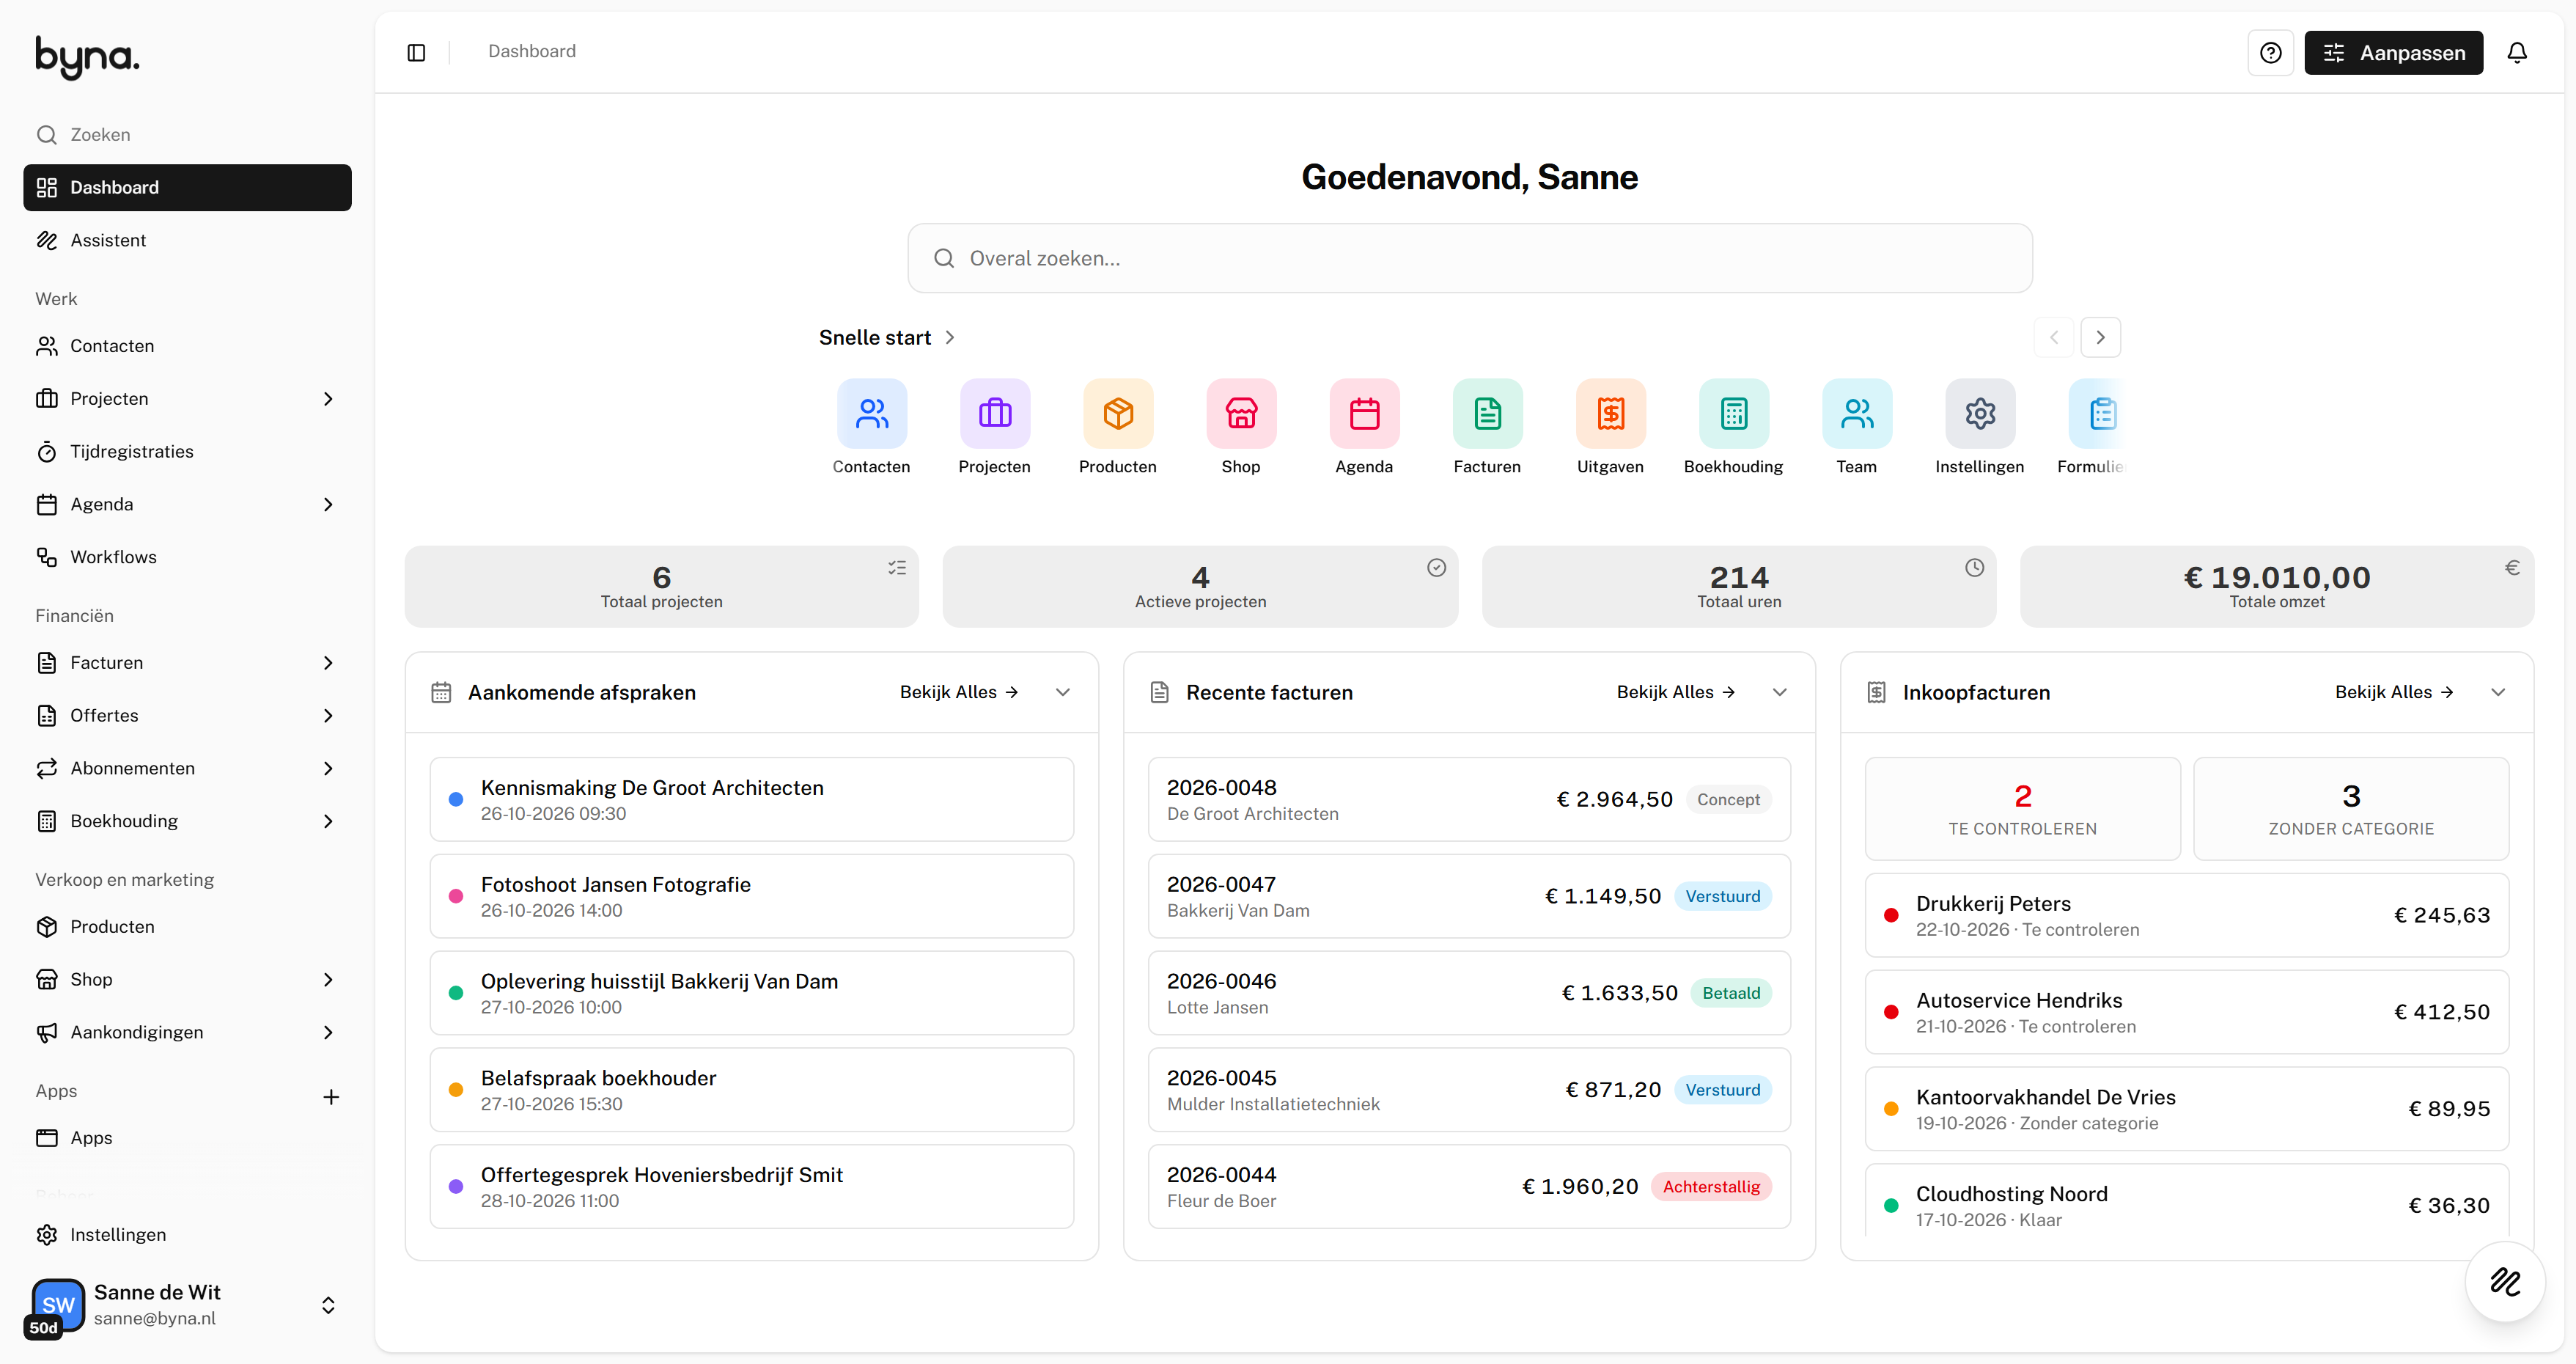Open the Zonder categorie counter
Image resolution: width=2576 pixels, height=1364 pixels.
[x=2351, y=809]
